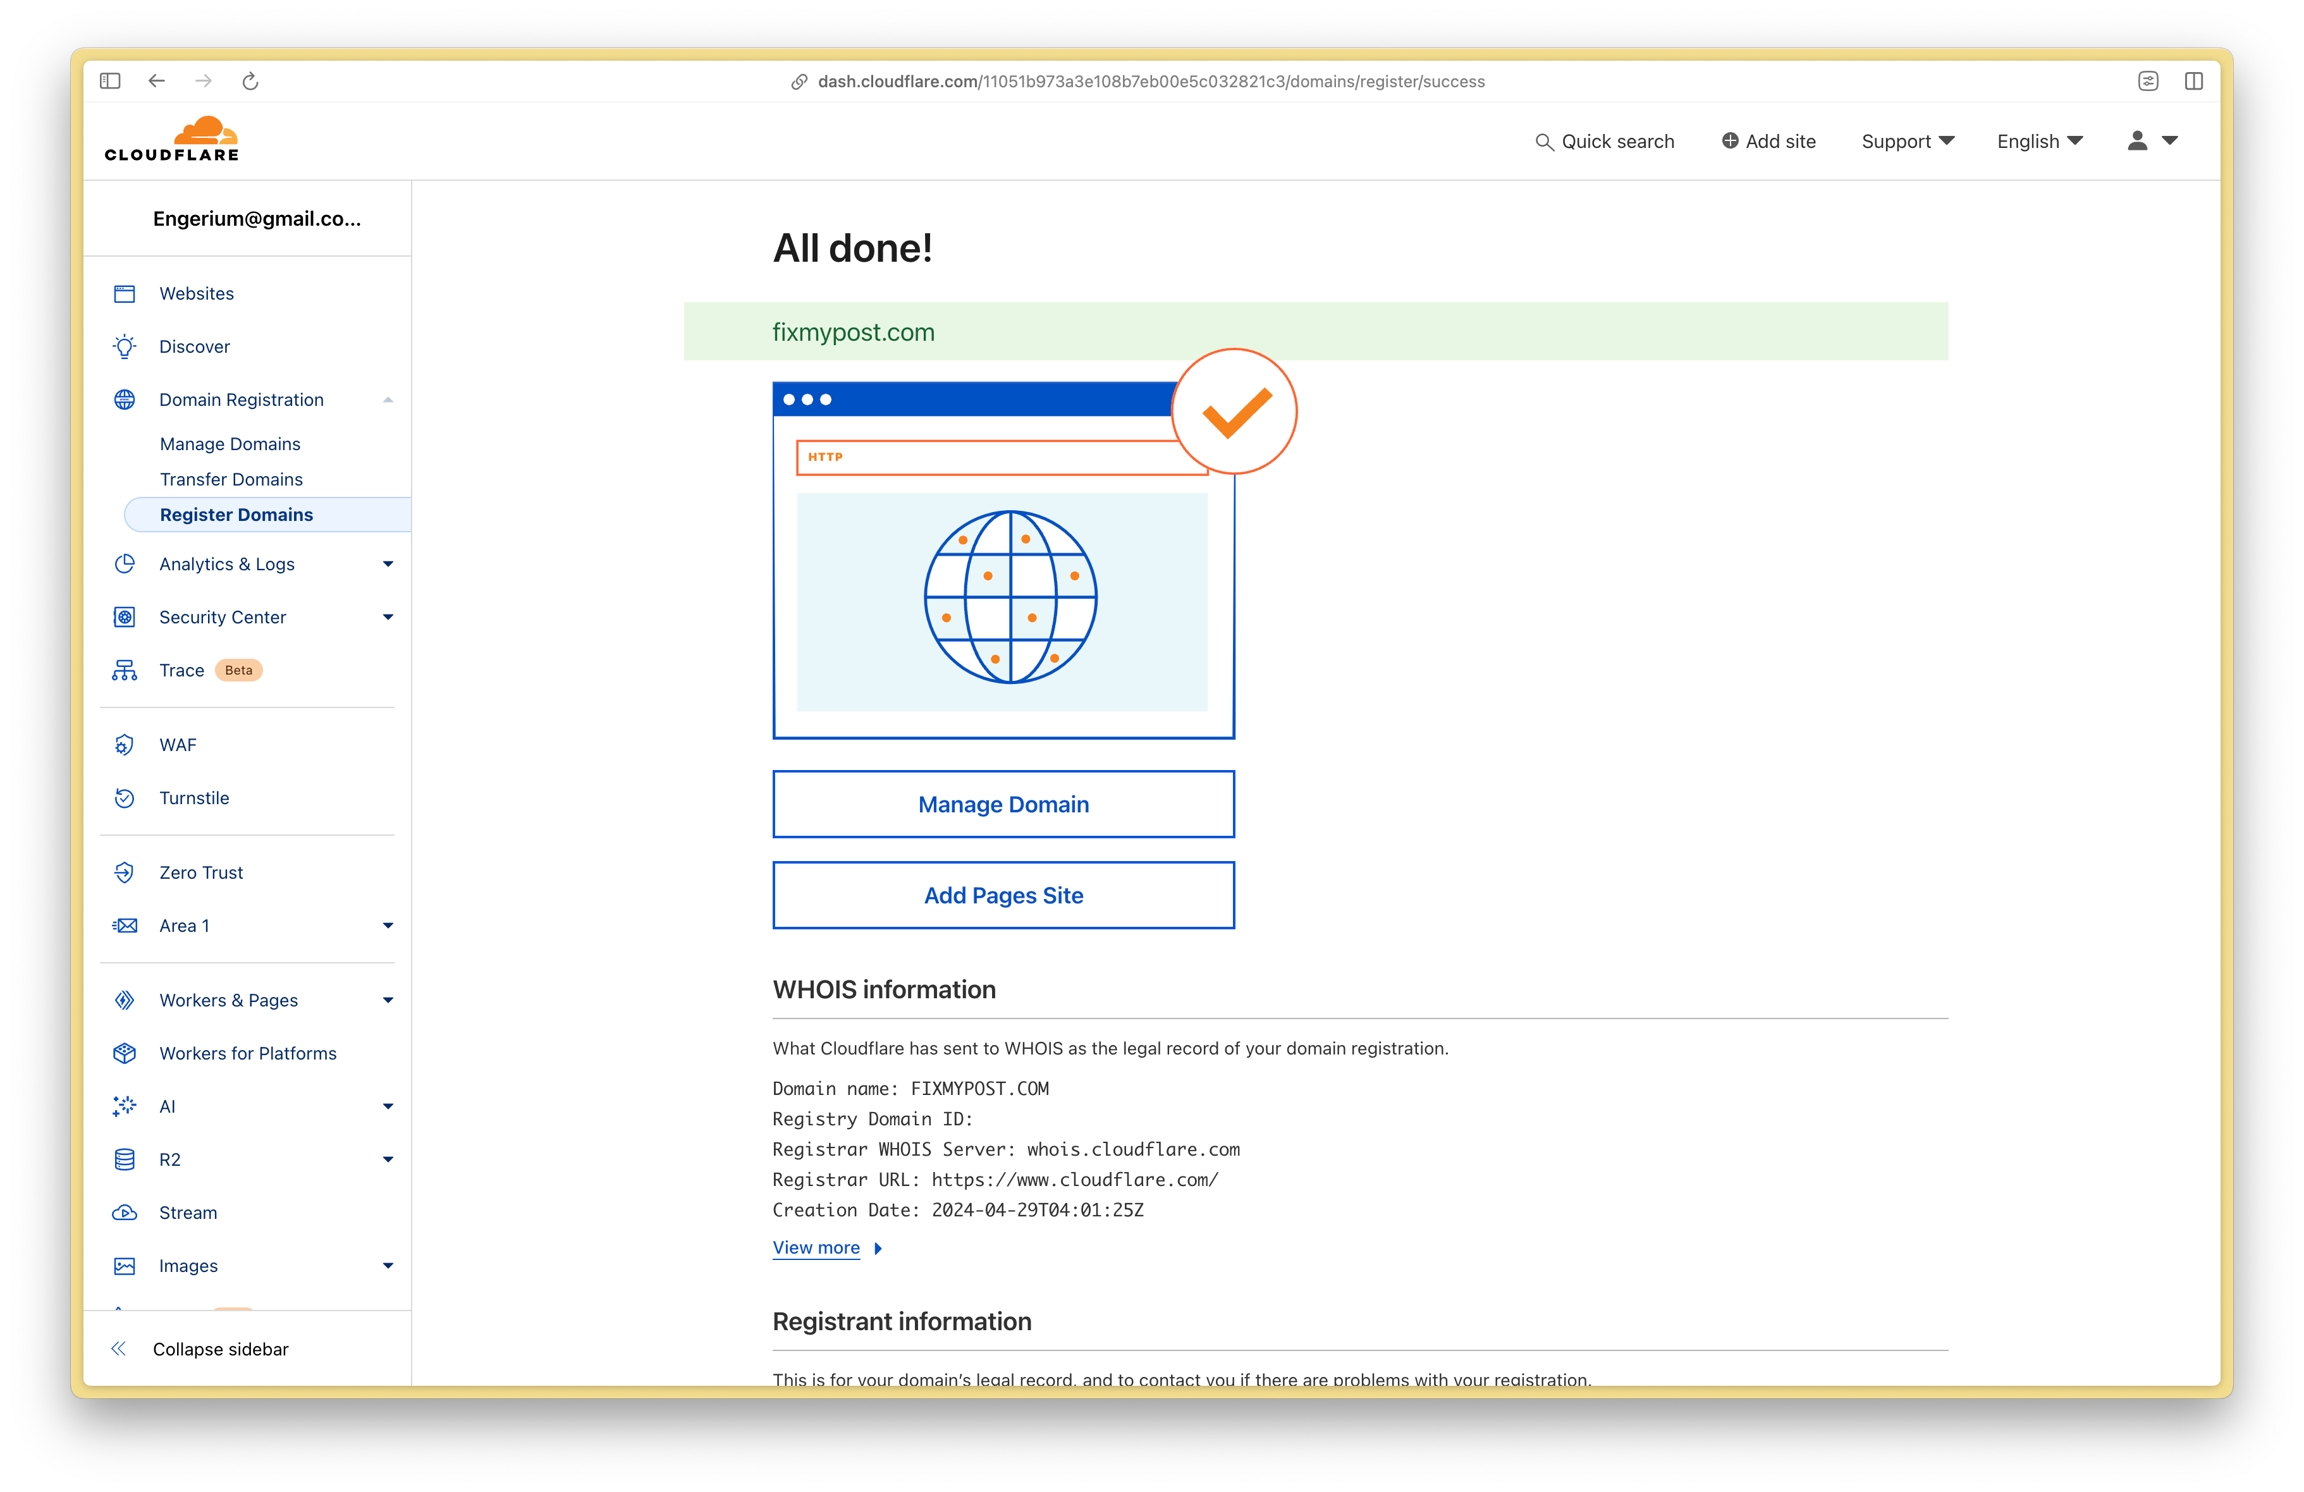Expand the Images section arrow

coord(388,1266)
